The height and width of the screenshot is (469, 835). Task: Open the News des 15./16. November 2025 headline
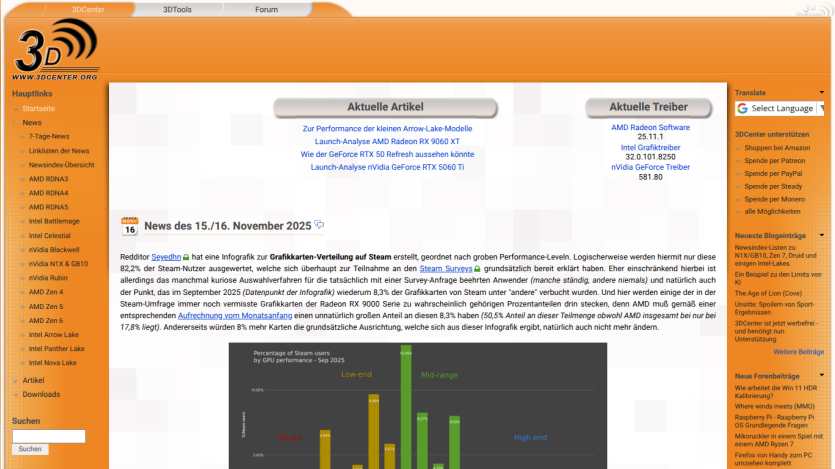click(227, 226)
